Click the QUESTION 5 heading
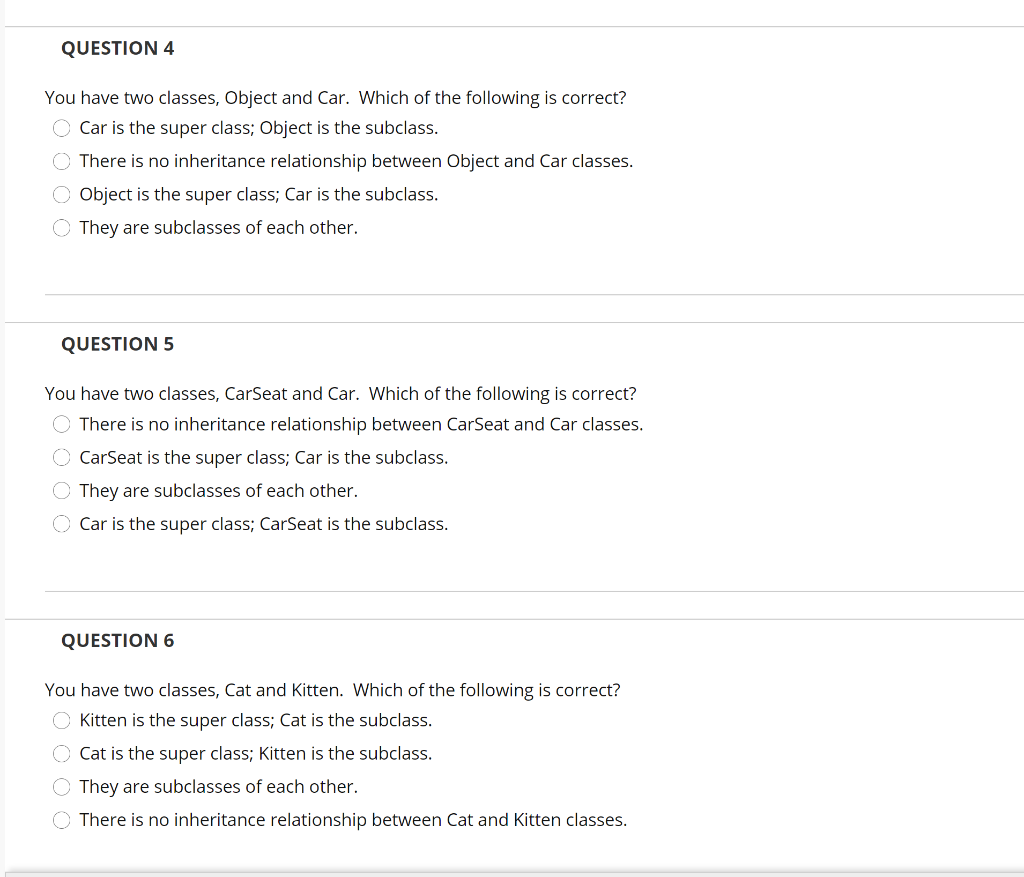The height and width of the screenshot is (877, 1024). point(117,343)
